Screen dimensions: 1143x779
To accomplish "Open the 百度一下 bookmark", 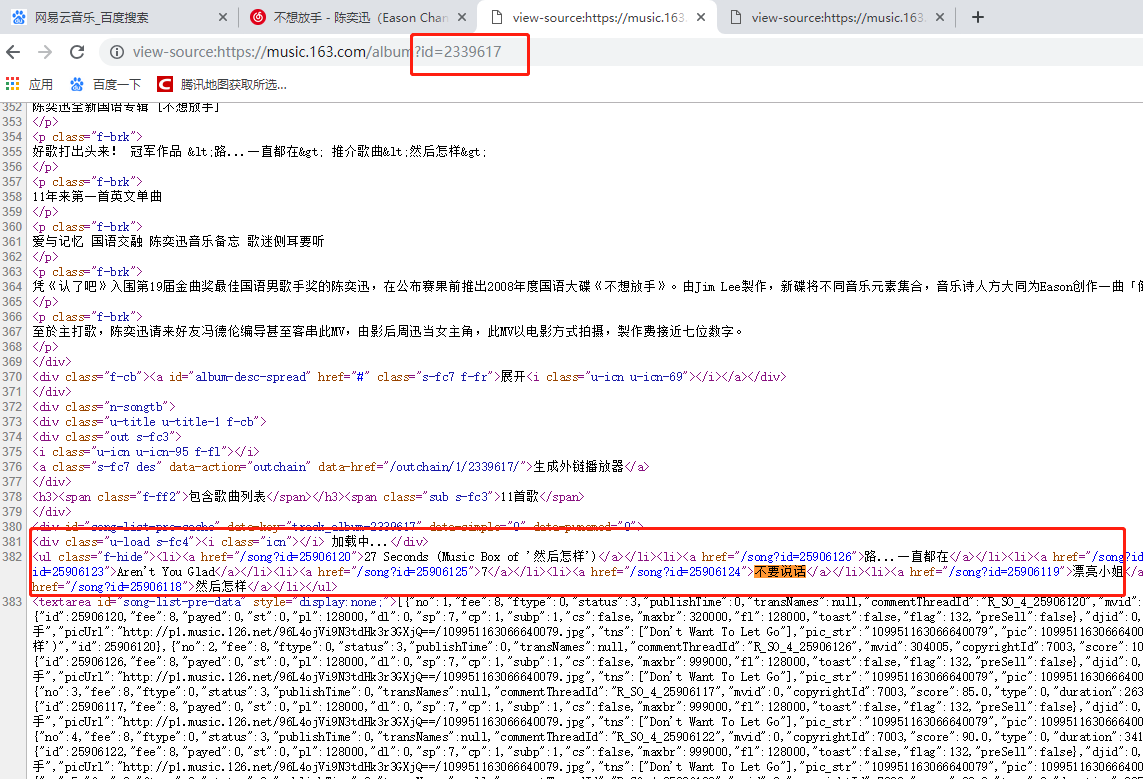I will tap(105, 85).
